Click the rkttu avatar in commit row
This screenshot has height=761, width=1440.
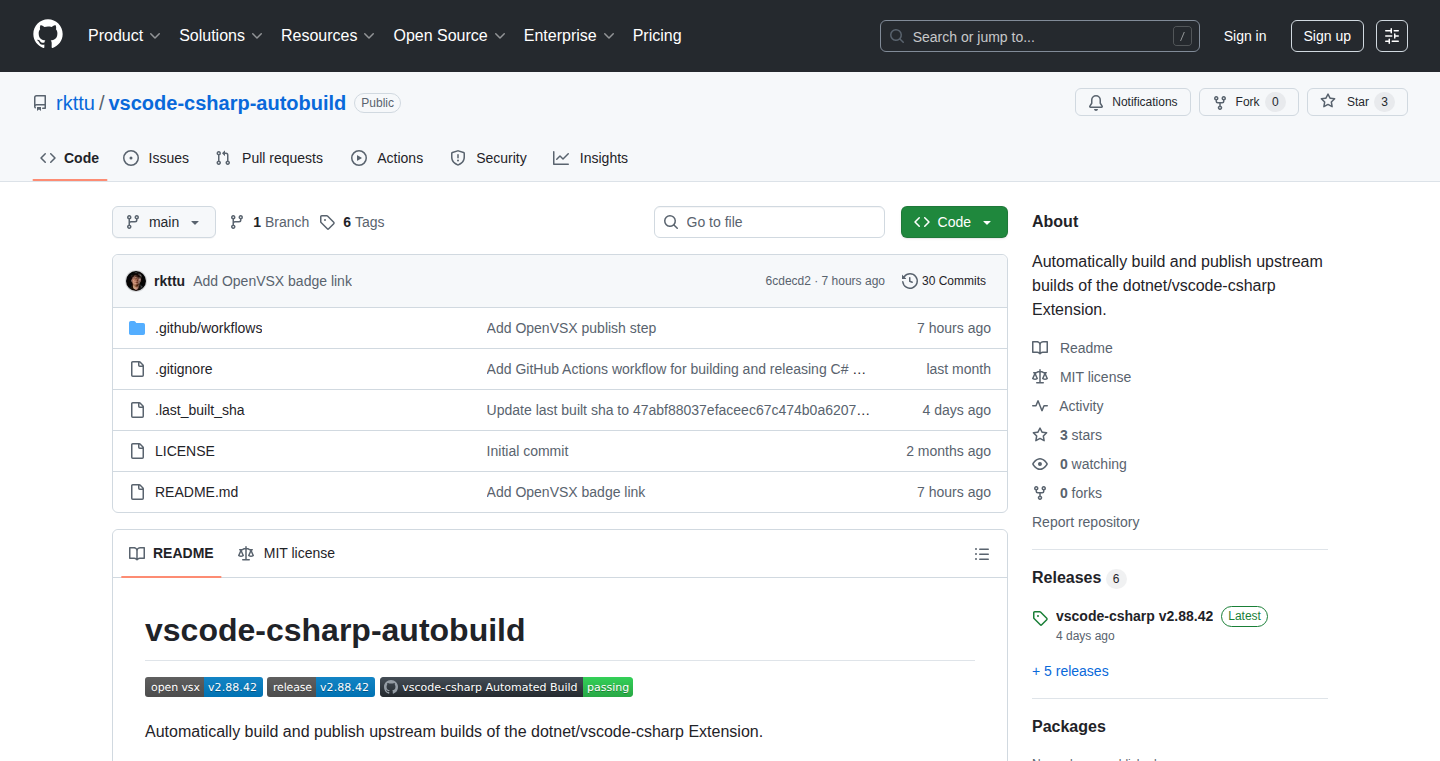point(136,281)
